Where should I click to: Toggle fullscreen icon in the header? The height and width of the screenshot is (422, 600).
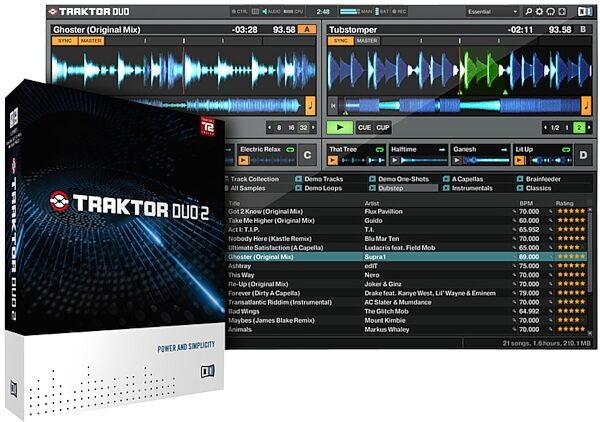[562, 11]
